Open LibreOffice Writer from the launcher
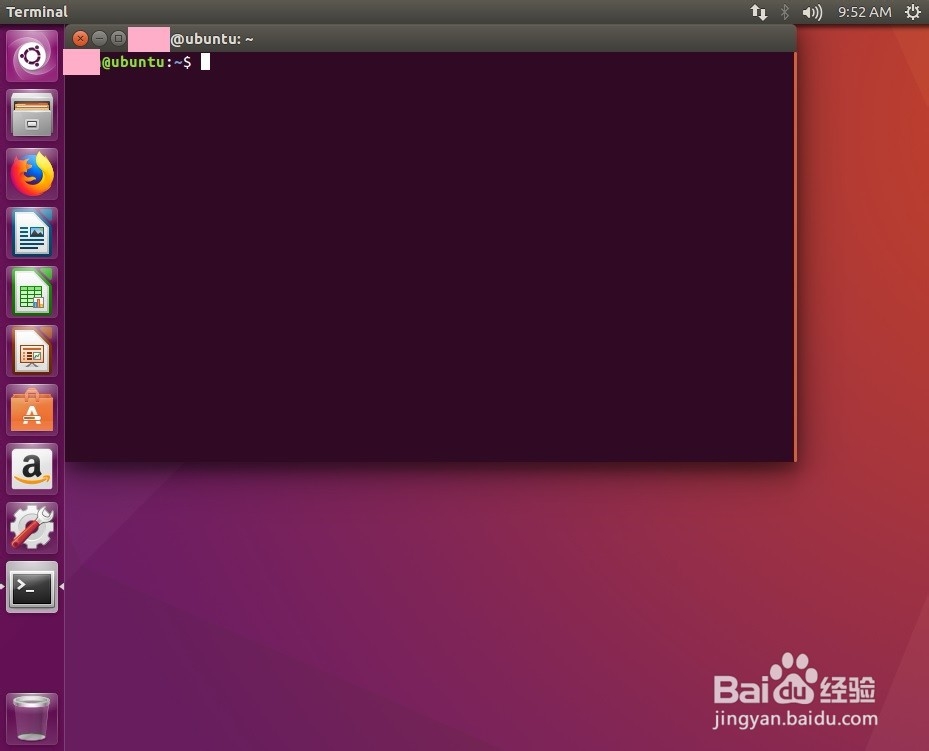Viewport: 929px width, 751px height. (x=32, y=233)
